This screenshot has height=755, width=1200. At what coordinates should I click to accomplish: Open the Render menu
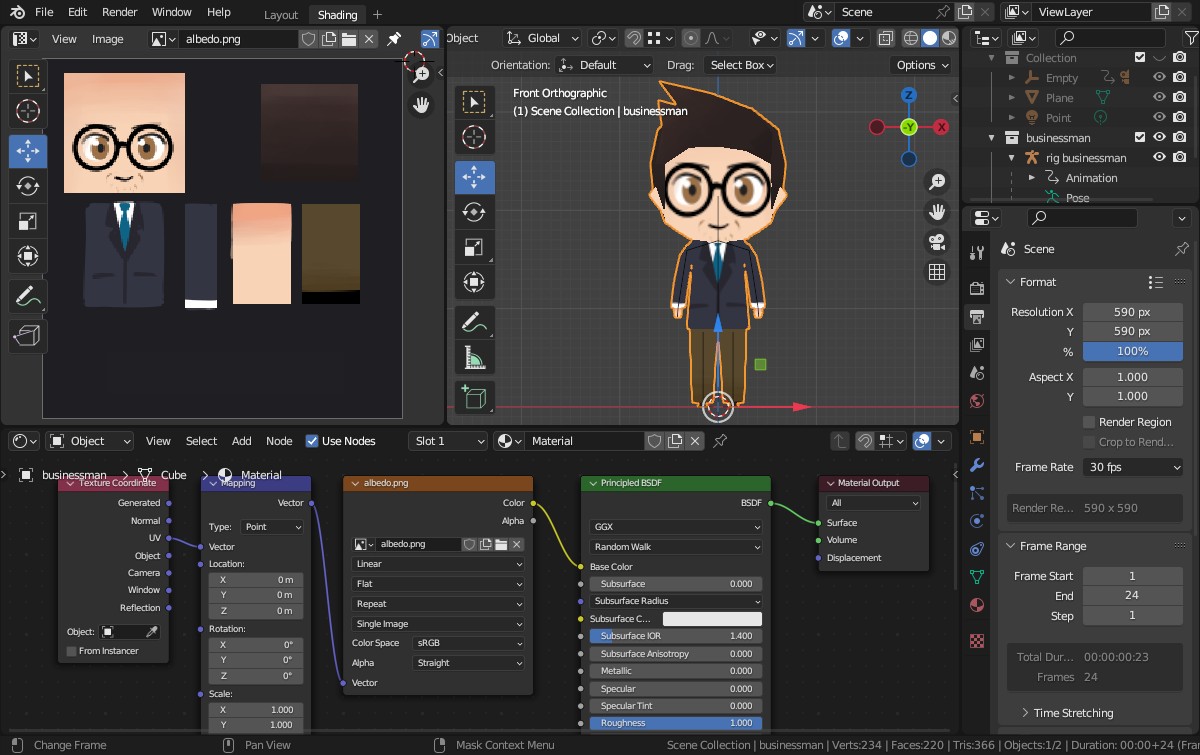(x=120, y=12)
